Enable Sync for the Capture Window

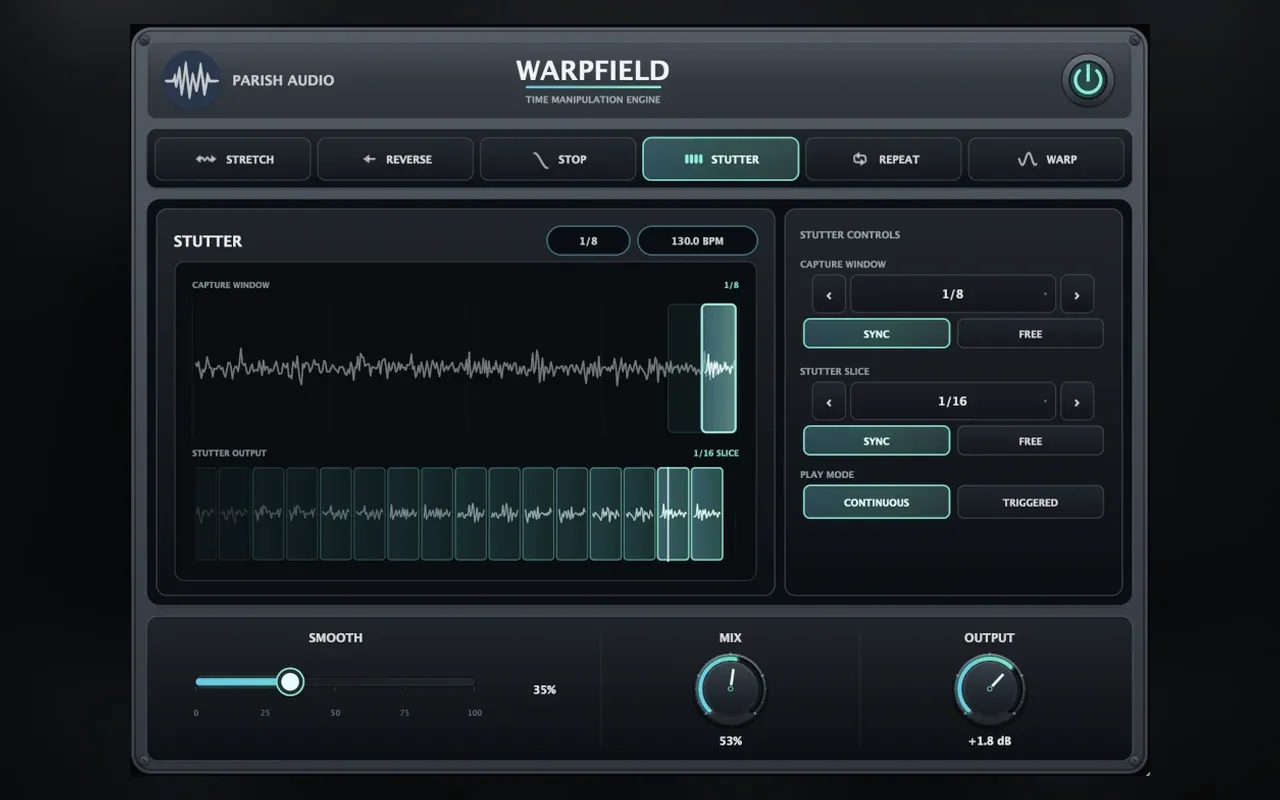pos(877,334)
